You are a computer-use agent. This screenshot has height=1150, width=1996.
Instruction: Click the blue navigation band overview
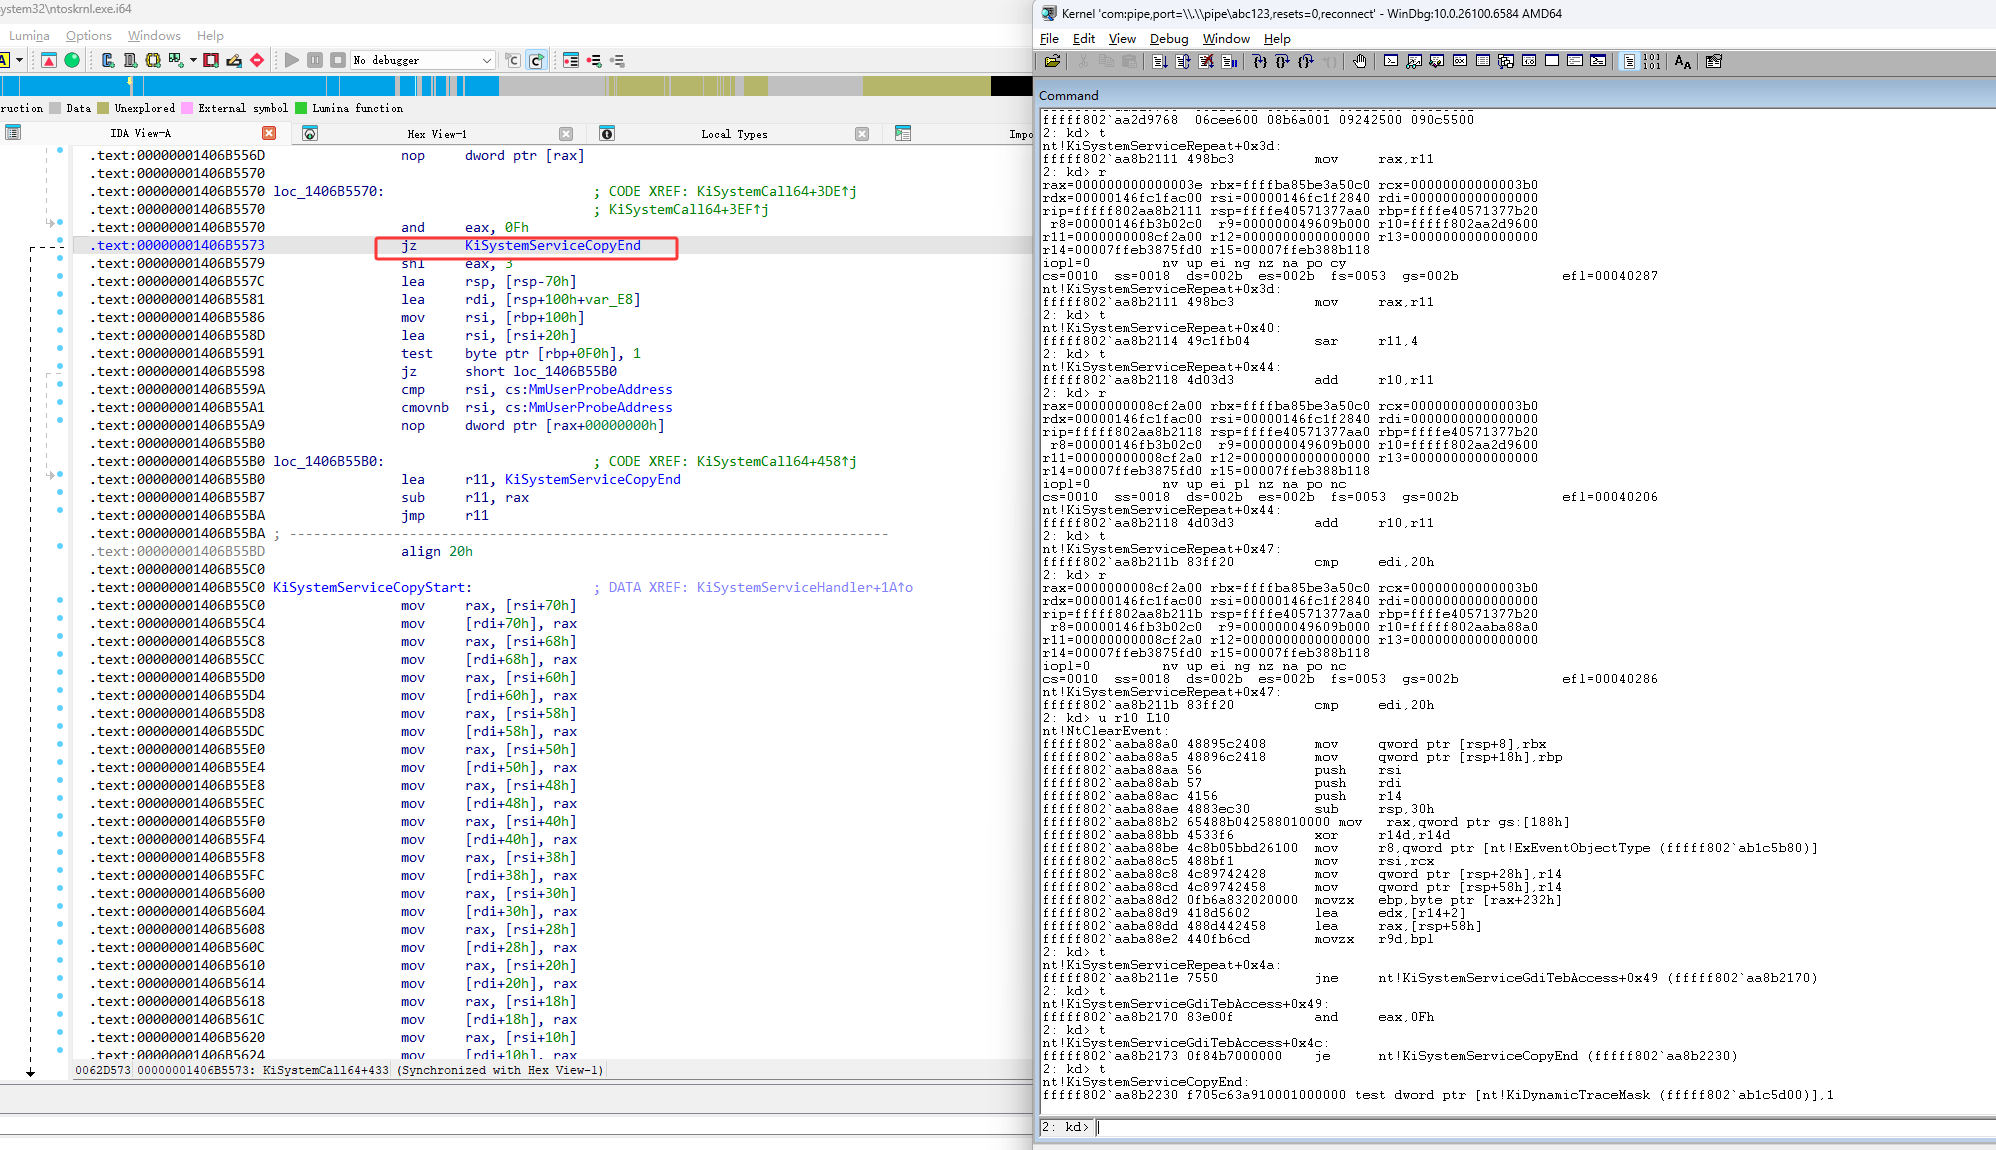click(x=300, y=86)
